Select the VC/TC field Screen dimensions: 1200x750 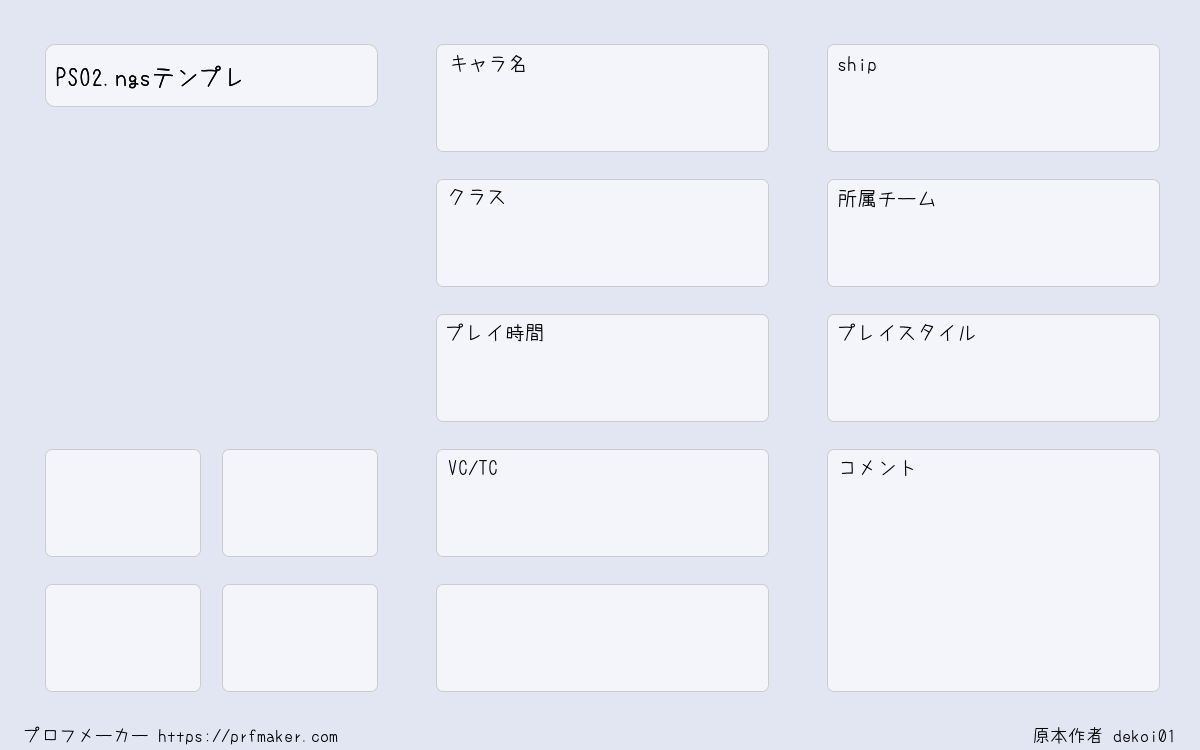point(602,503)
